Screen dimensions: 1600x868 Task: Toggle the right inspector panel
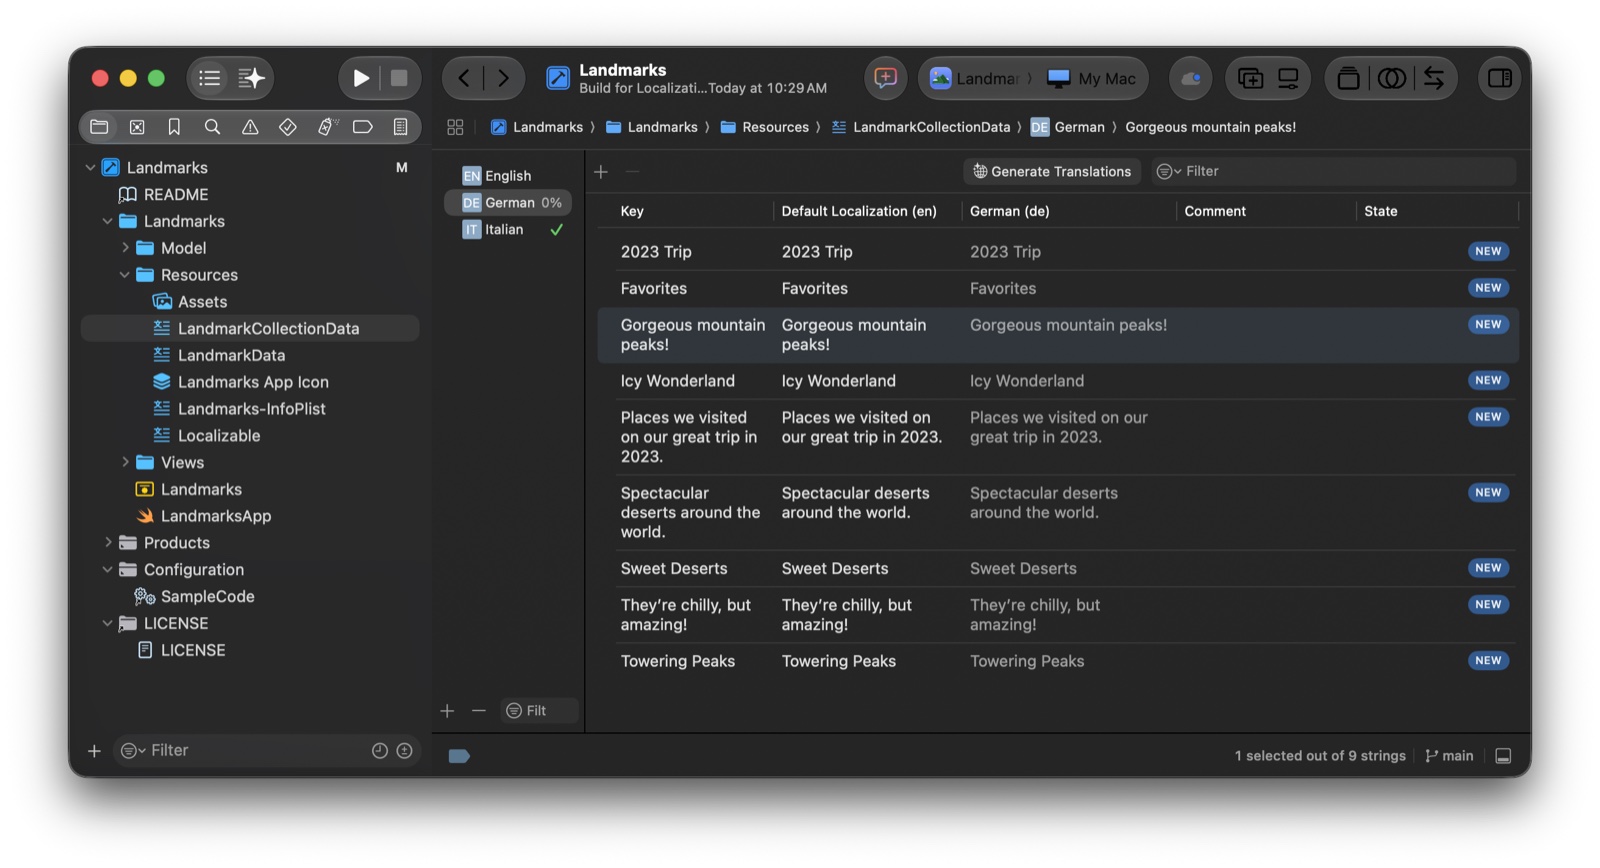click(x=1499, y=78)
